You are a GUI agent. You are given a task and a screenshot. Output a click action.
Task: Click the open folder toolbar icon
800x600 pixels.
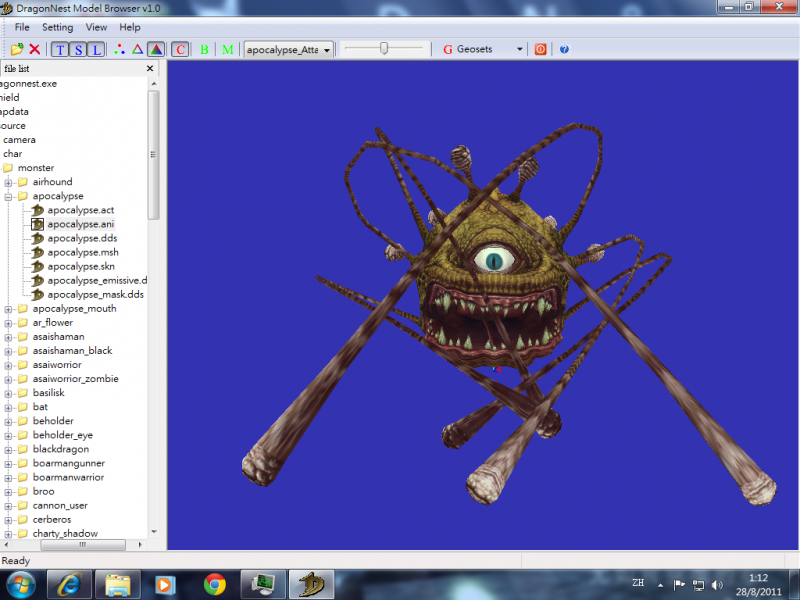point(17,49)
